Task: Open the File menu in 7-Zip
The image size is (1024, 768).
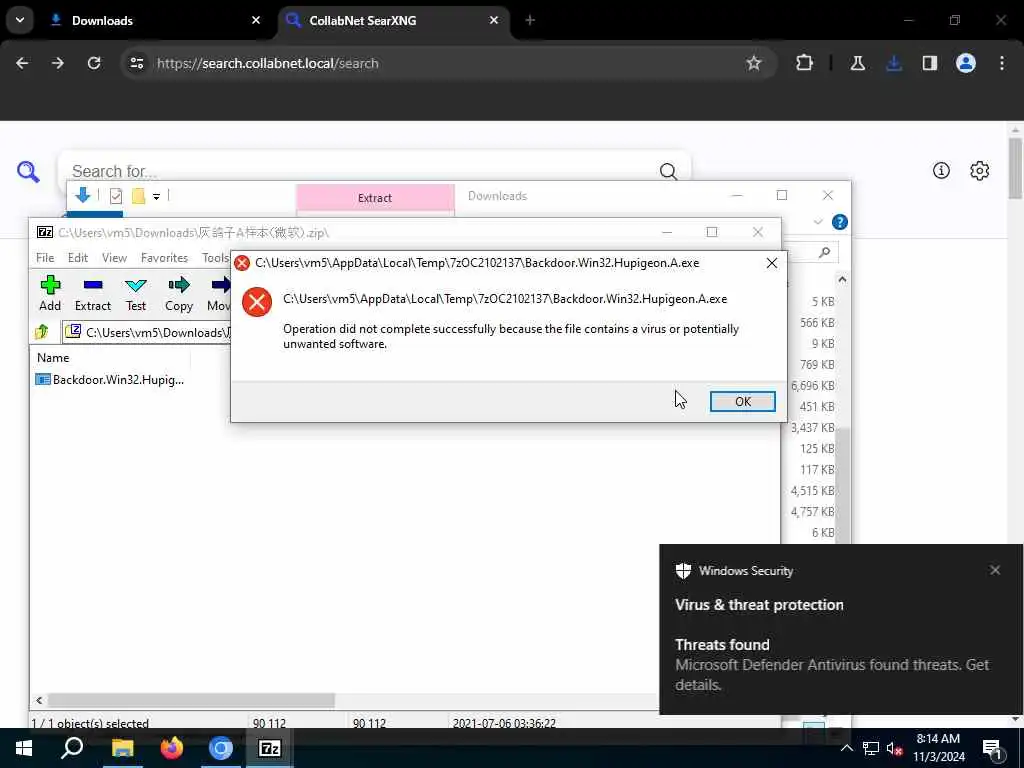Action: point(45,258)
